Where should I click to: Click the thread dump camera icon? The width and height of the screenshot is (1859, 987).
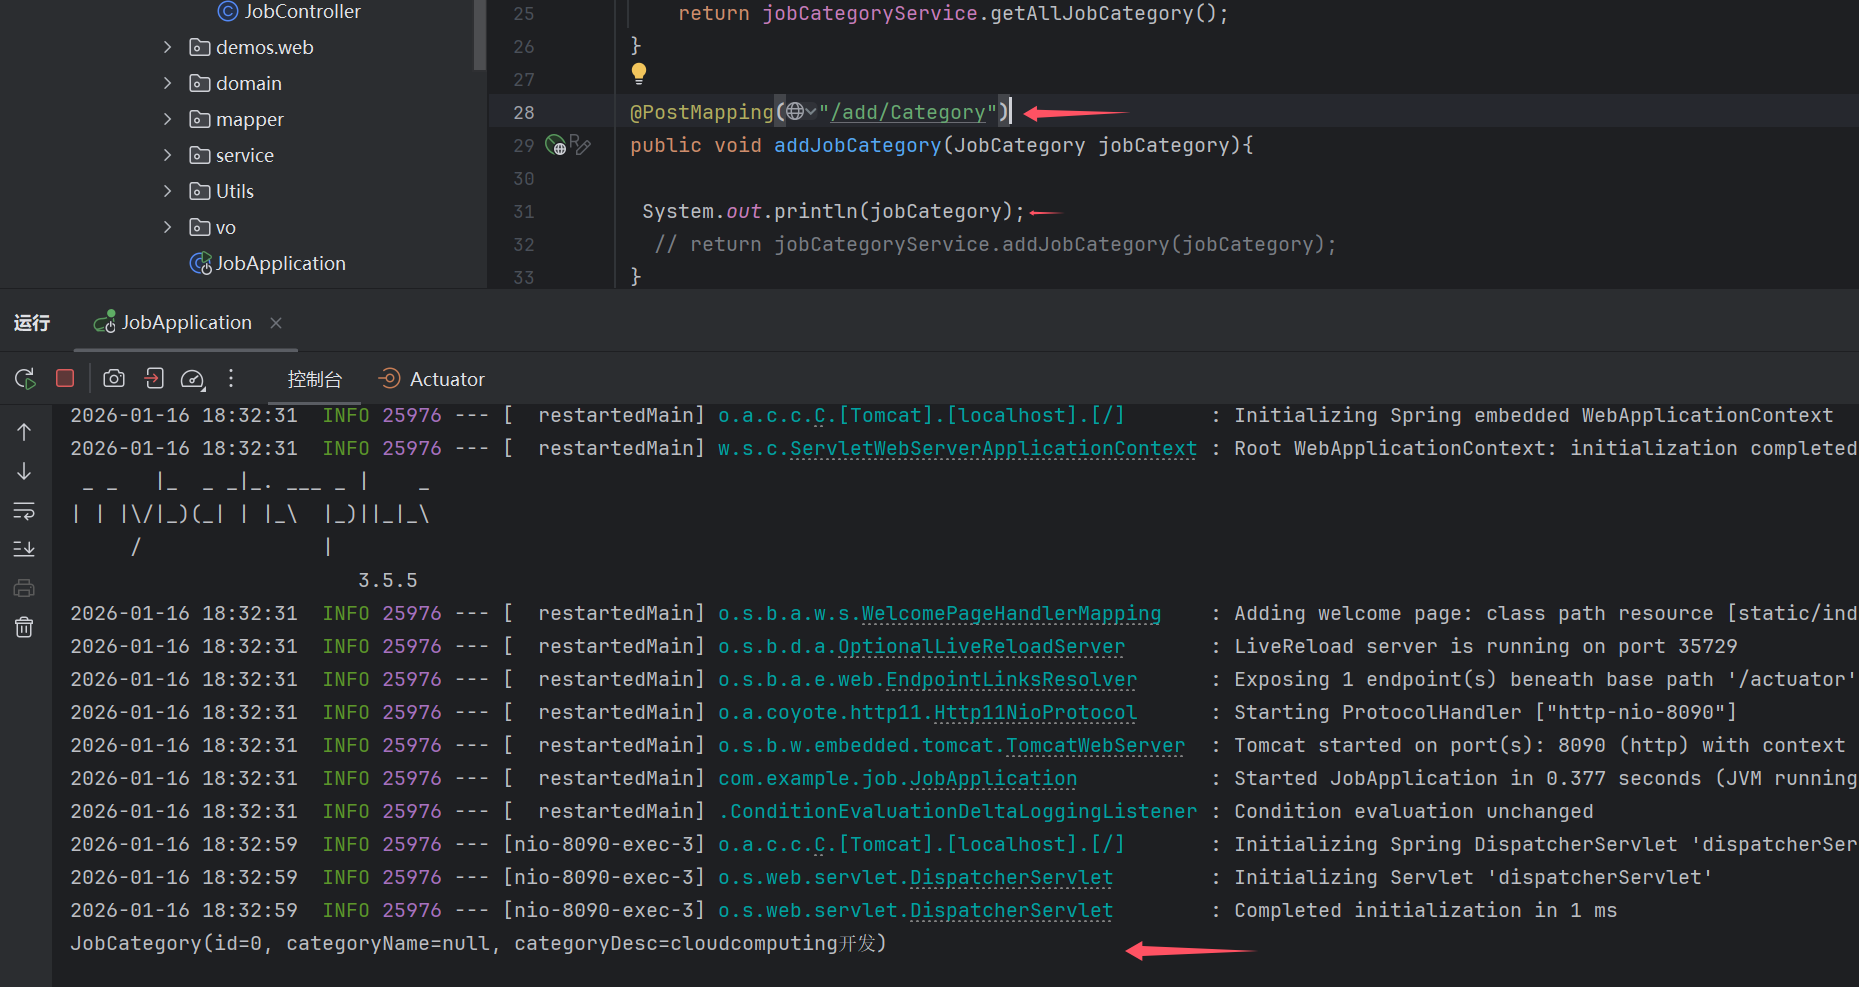click(x=114, y=378)
